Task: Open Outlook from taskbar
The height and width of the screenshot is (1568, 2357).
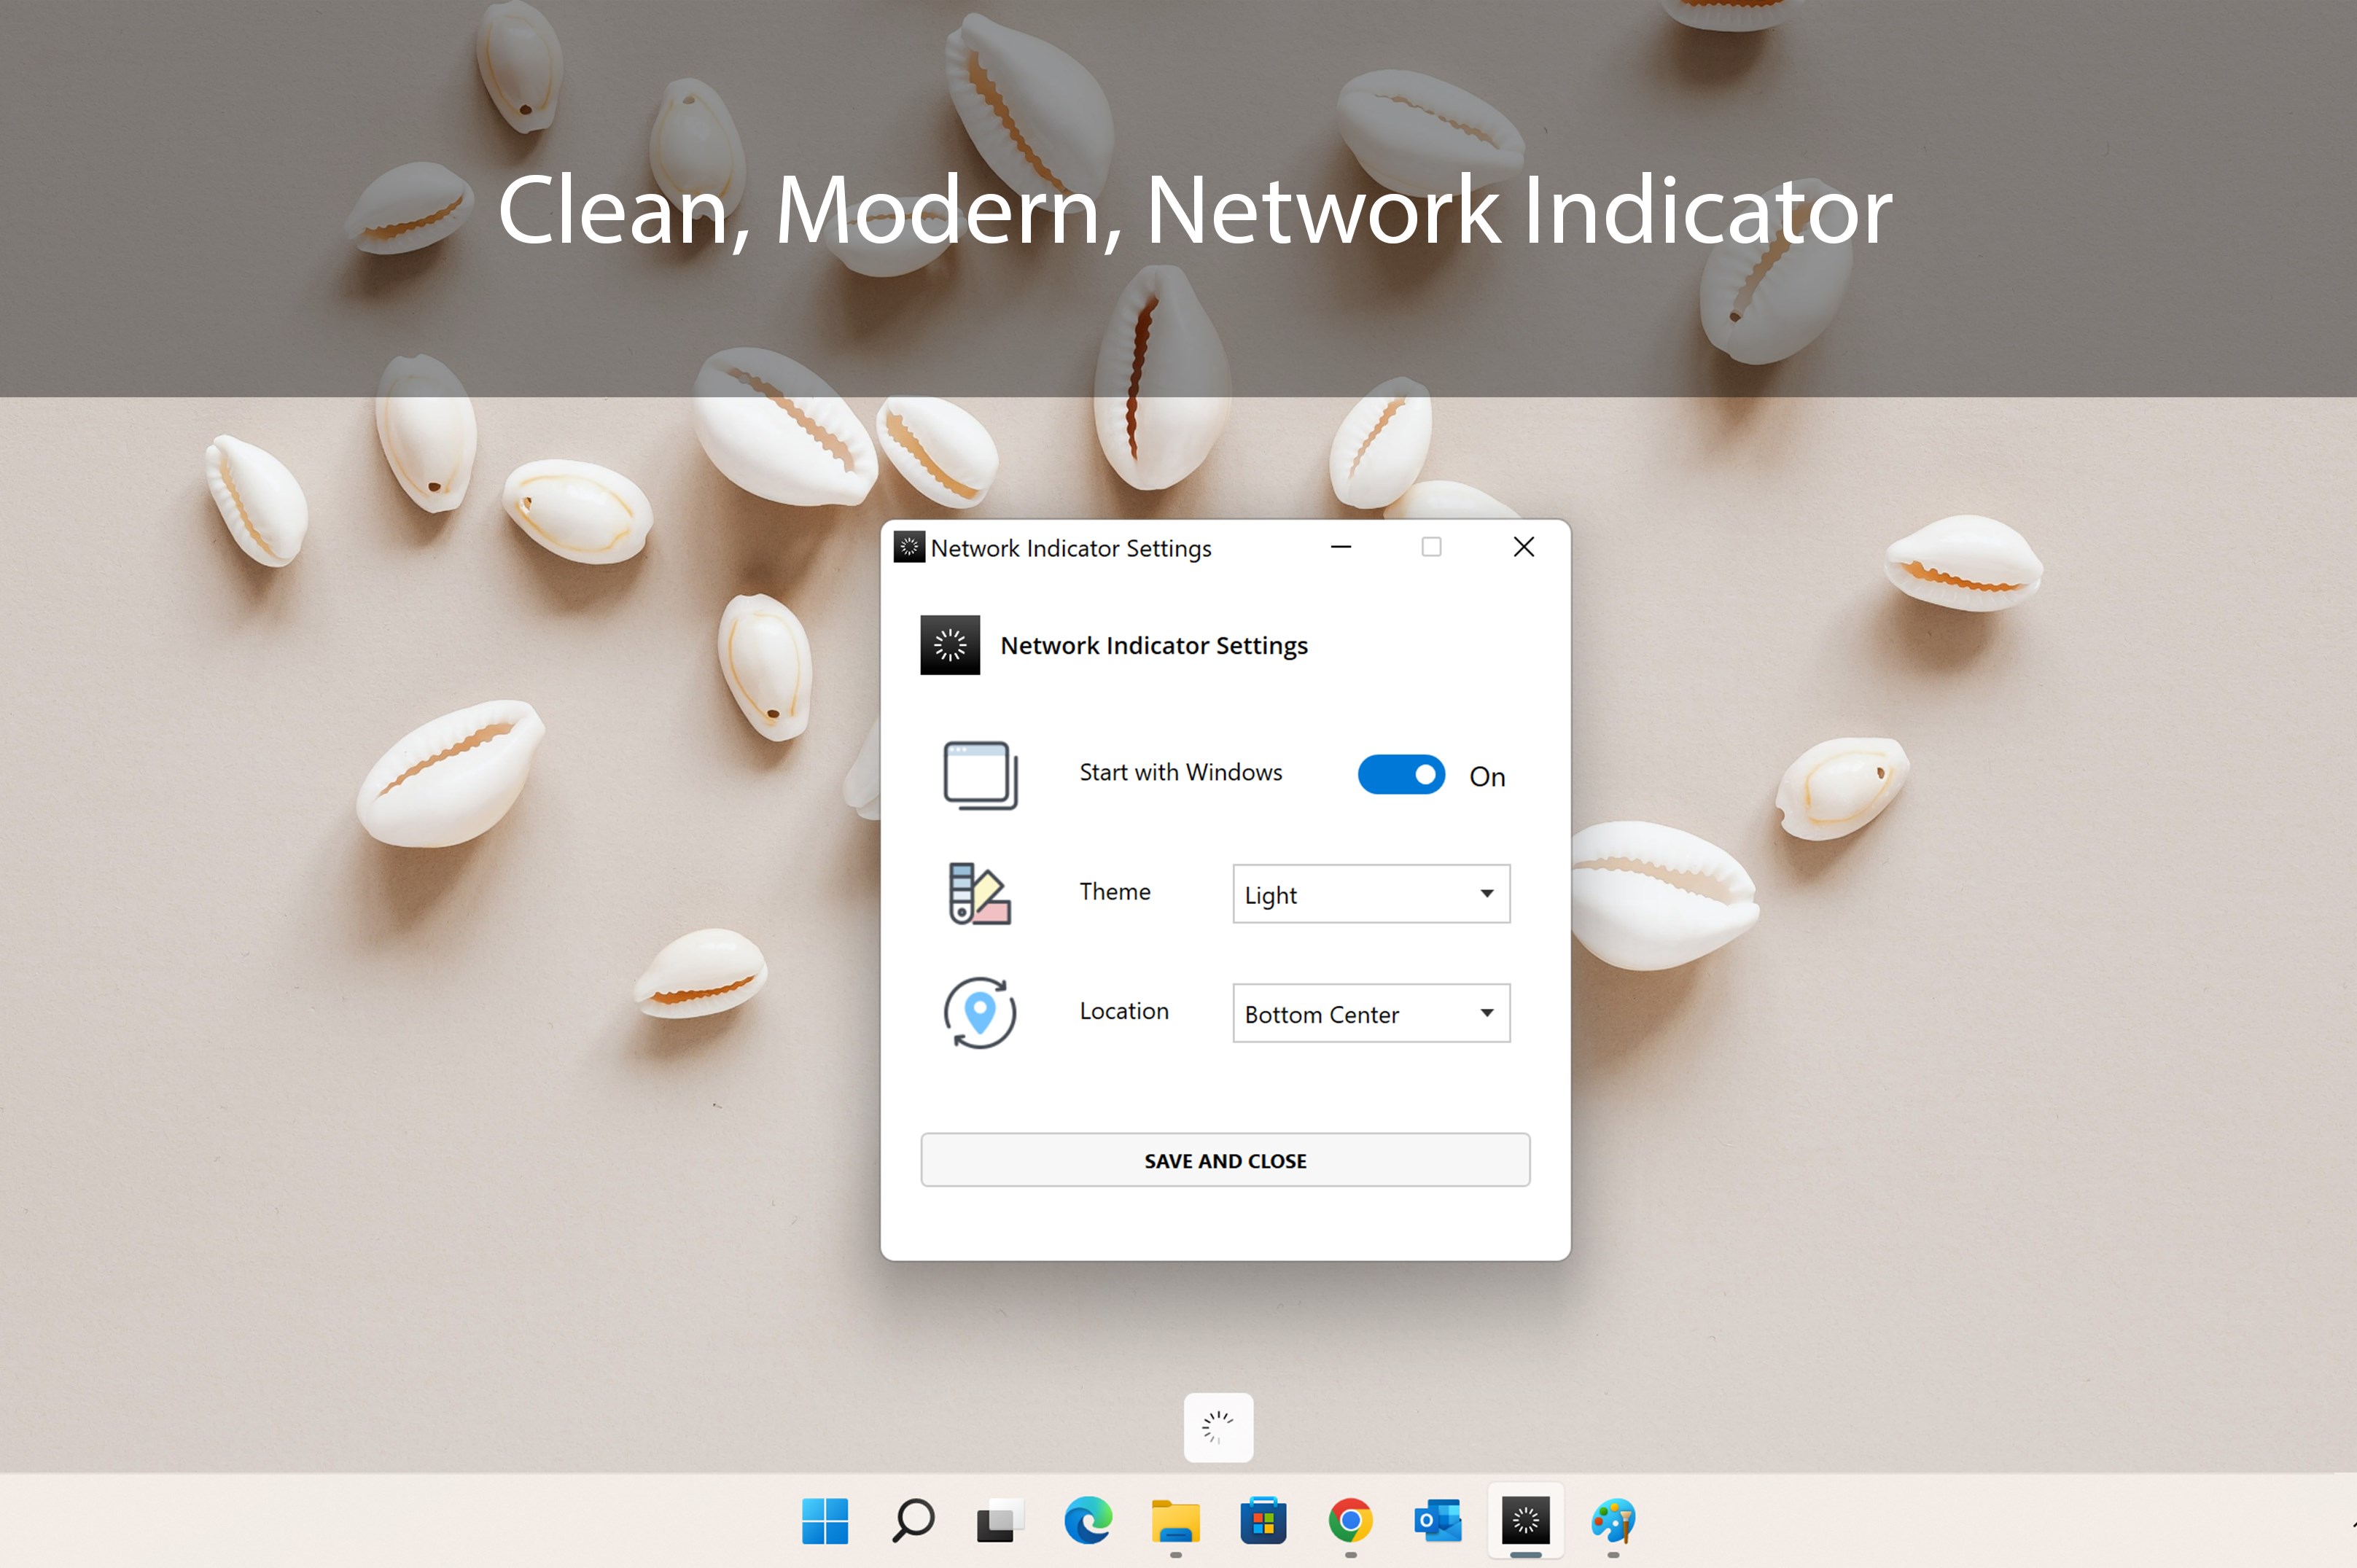Action: 1438,1521
